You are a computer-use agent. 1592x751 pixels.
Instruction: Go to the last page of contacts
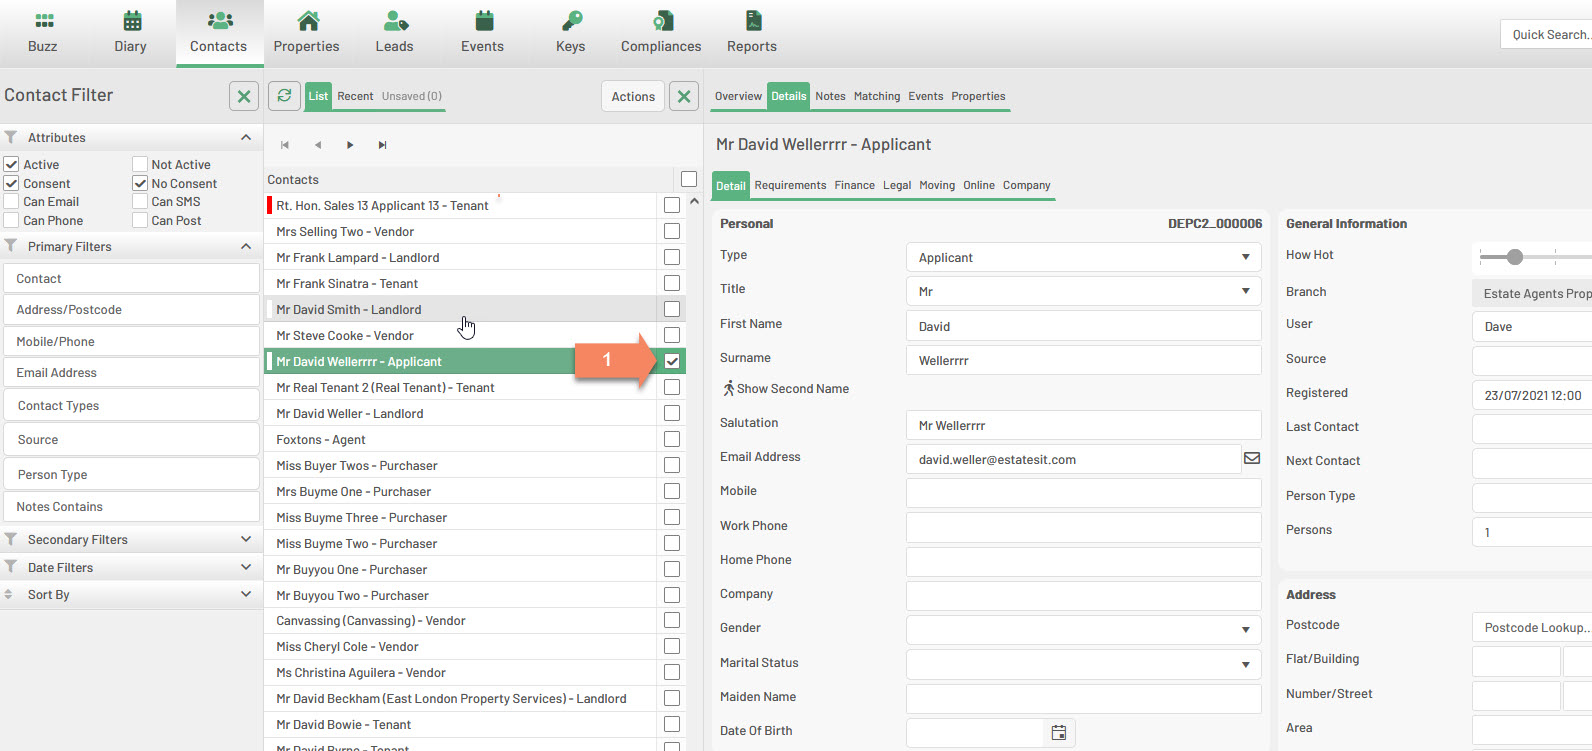click(382, 145)
